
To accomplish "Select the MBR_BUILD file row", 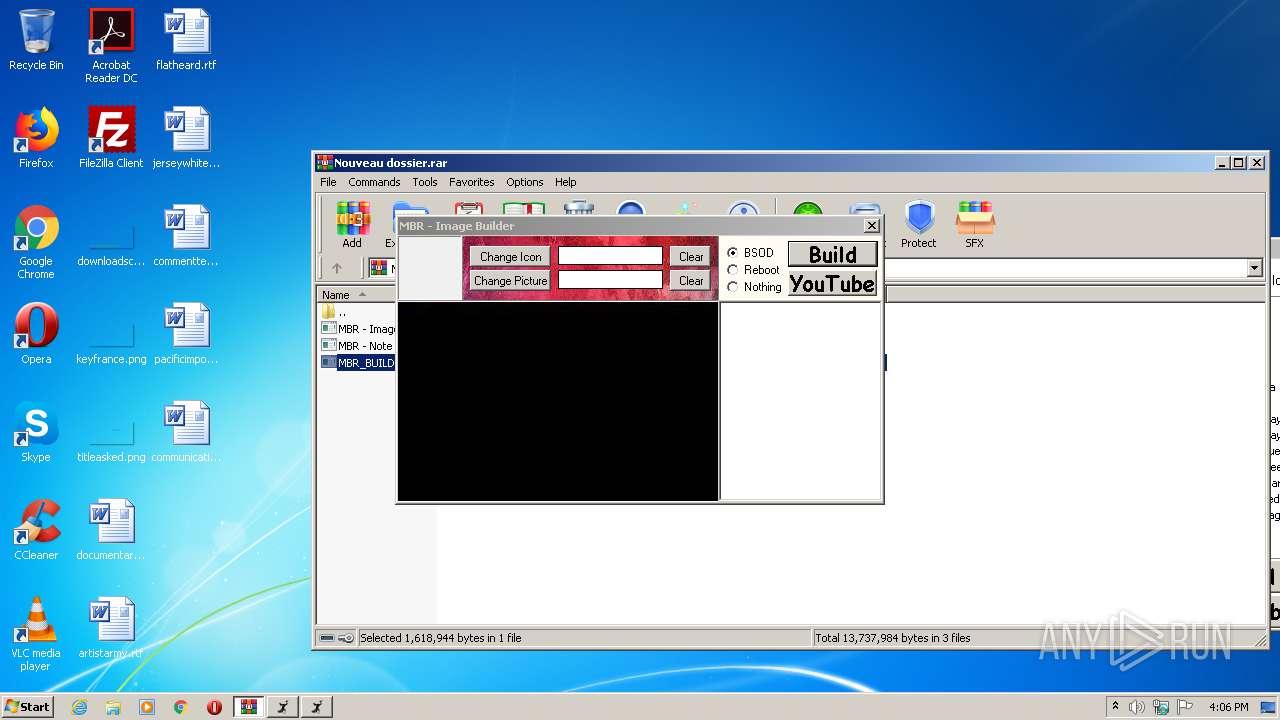I will [359, 363].
